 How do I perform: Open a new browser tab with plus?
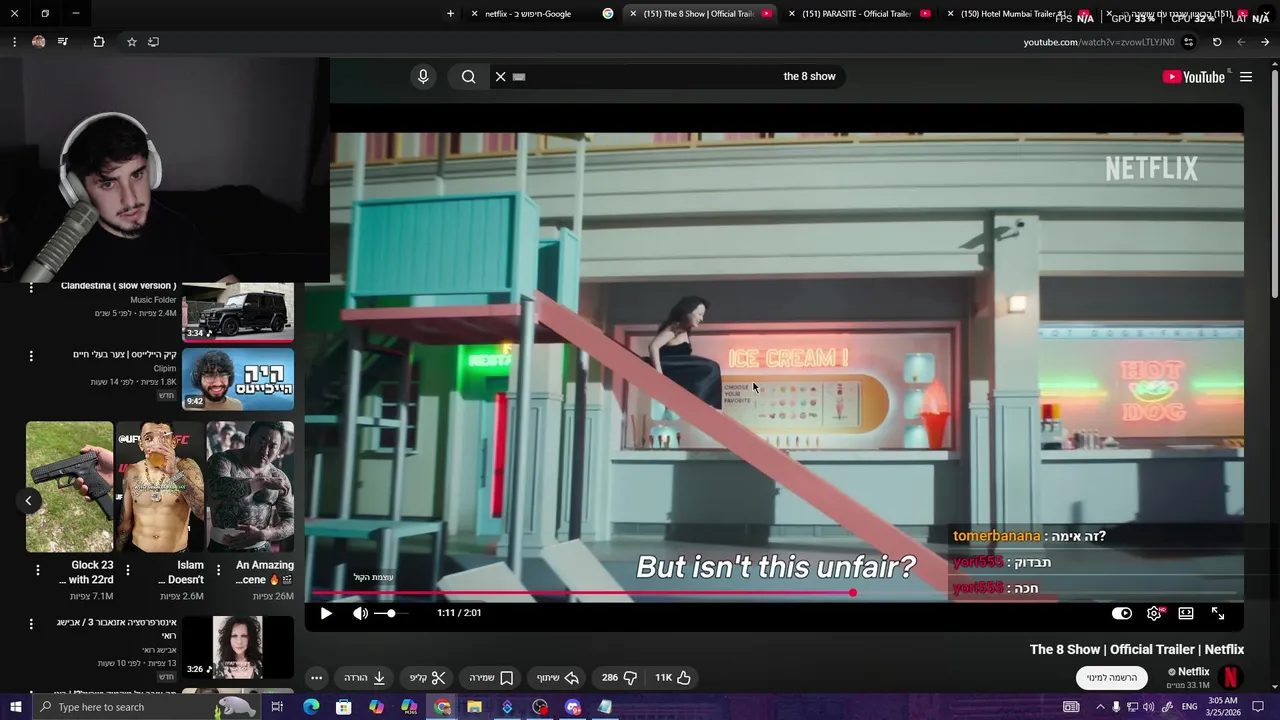pos(450,14)
